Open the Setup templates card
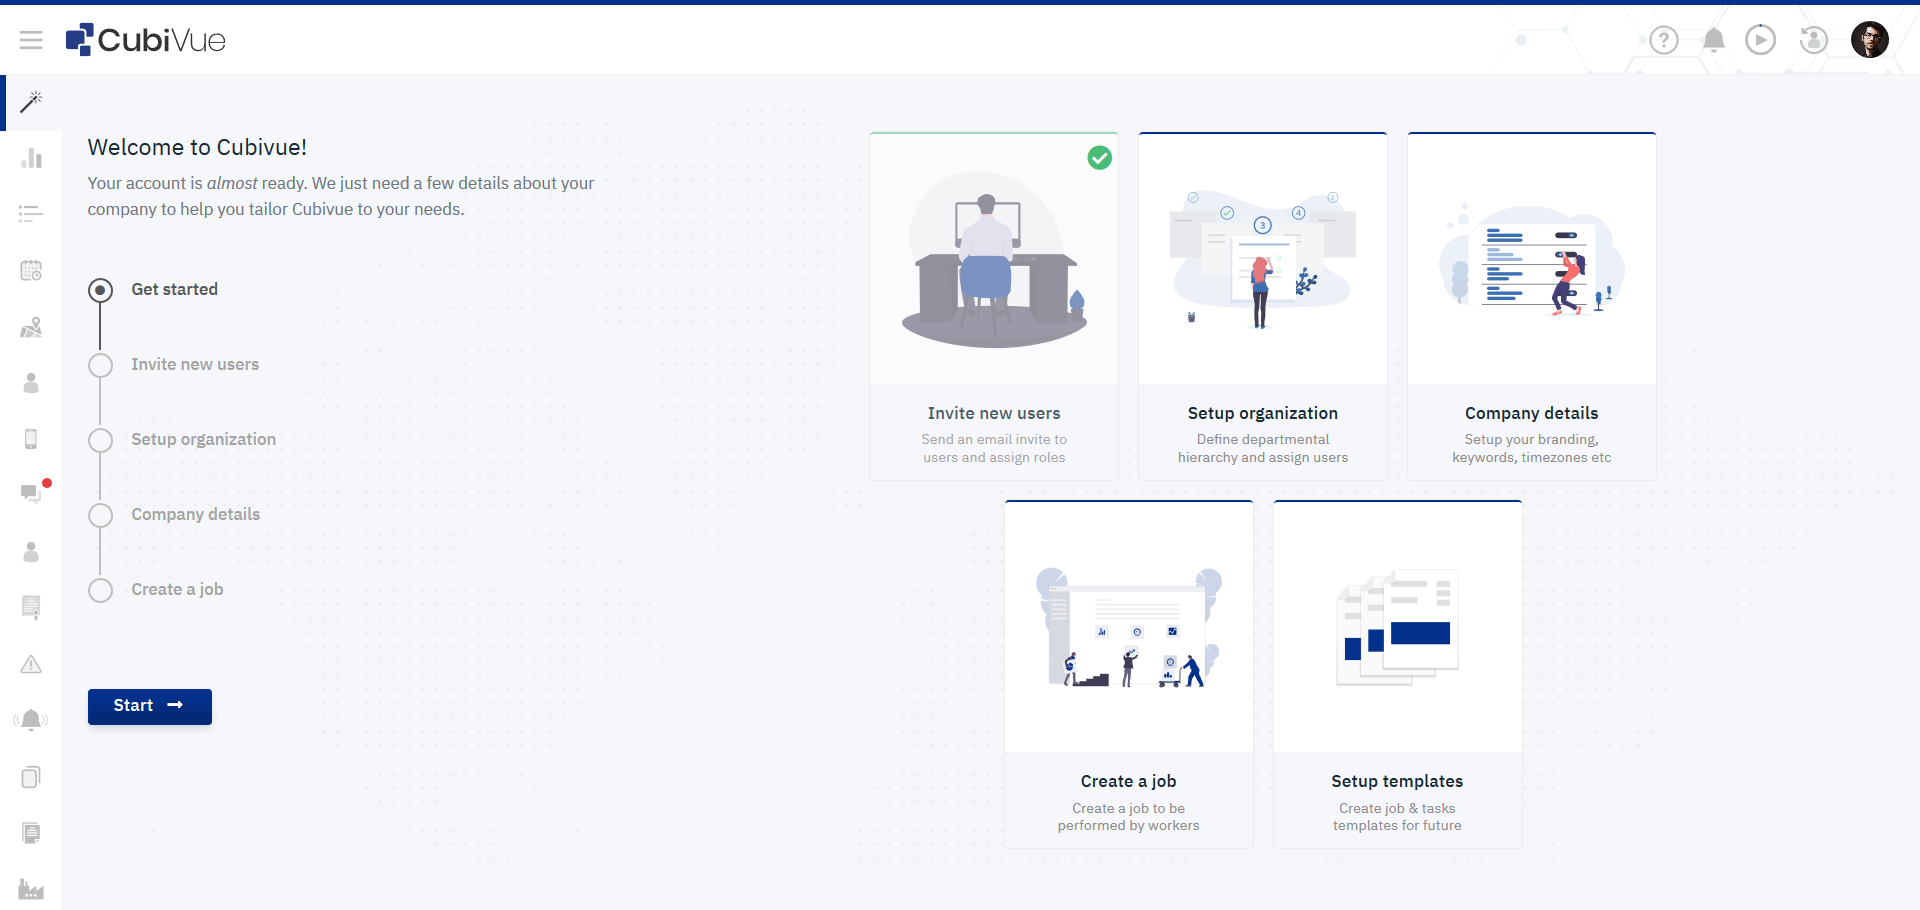 click(x=1397, y=674)
